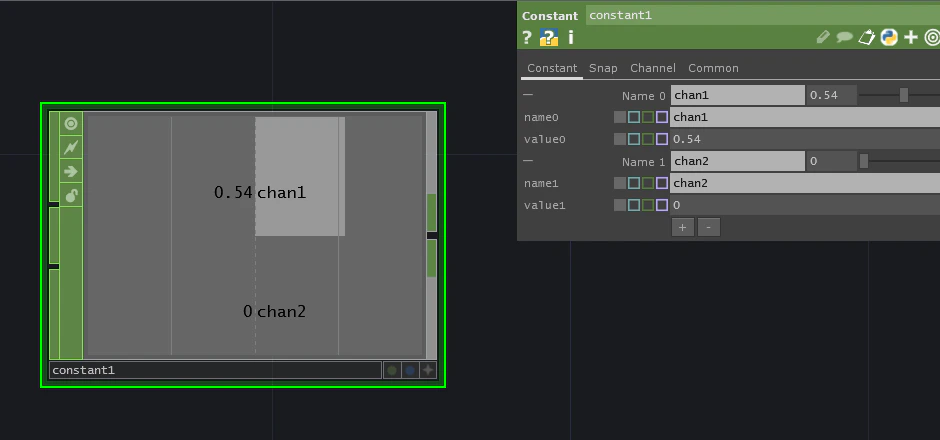Set name1 to expression mode cyan square
Screen dimensions: 940x440
634,183
